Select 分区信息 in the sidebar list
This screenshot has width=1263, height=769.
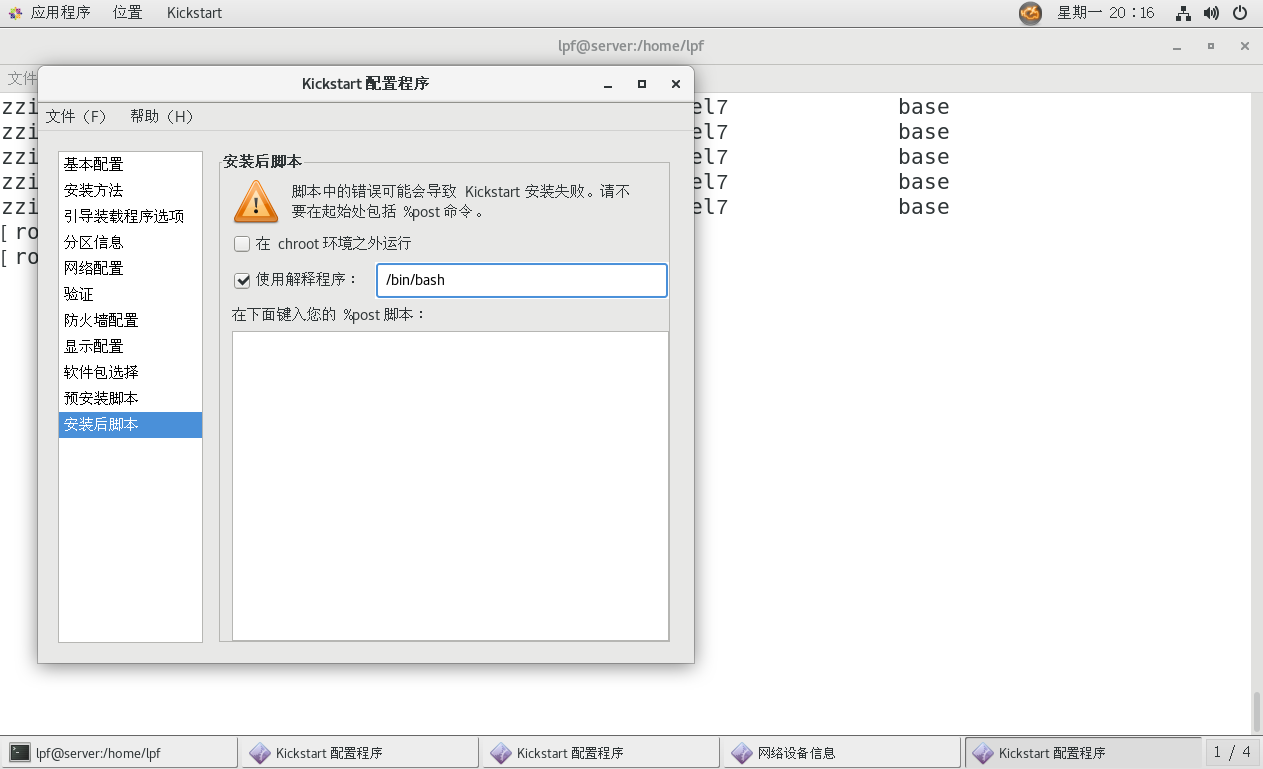coord(130,242)
